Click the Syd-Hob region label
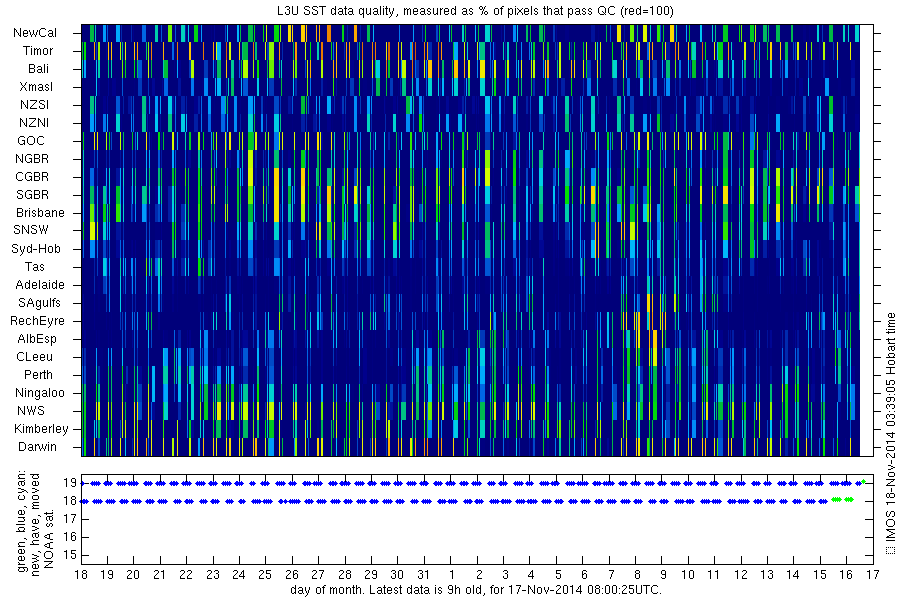 coord(36,249)
